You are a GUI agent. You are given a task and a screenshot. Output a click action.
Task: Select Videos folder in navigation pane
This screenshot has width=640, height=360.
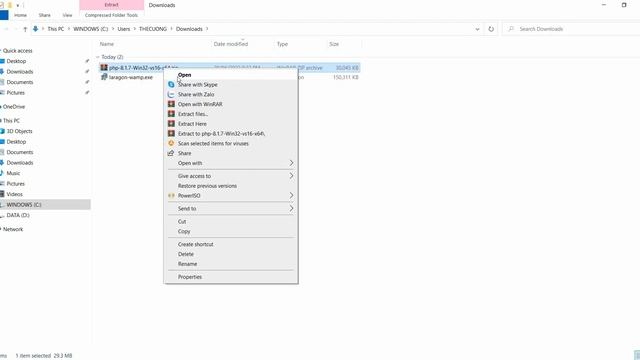[x=14, y=194]
